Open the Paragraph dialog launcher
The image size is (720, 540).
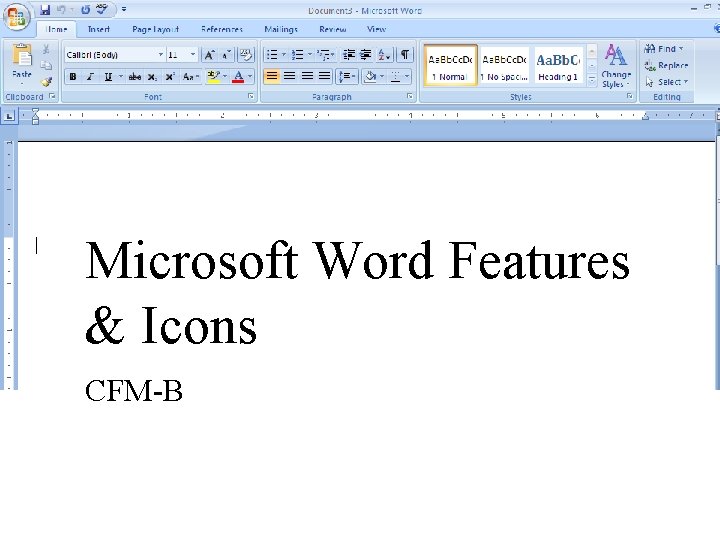click(410, 96)
